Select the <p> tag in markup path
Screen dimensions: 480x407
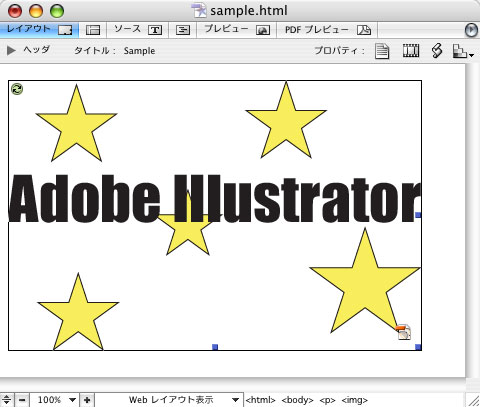click(327, 400)
